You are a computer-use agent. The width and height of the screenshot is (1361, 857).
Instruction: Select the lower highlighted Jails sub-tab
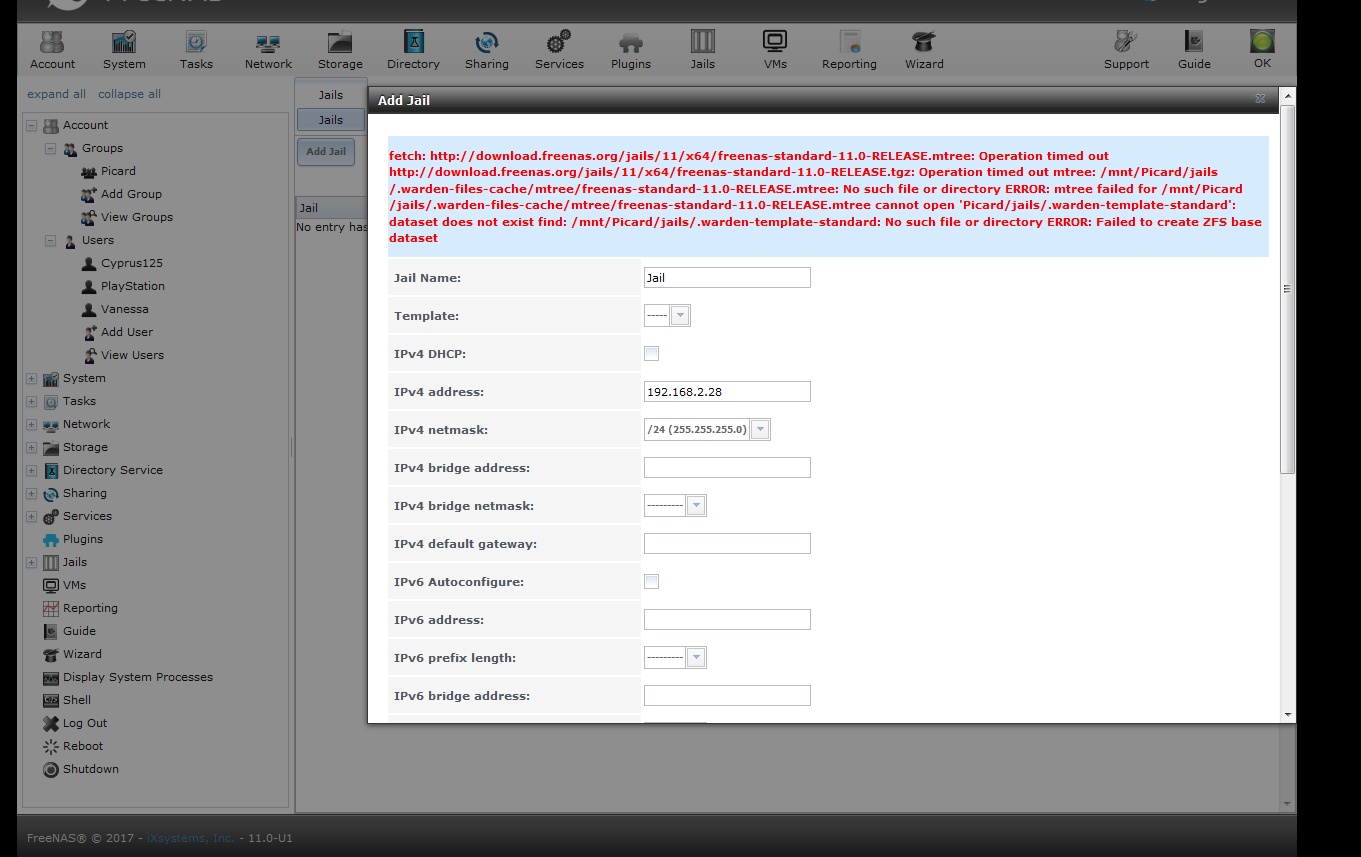tap(331, 120)
